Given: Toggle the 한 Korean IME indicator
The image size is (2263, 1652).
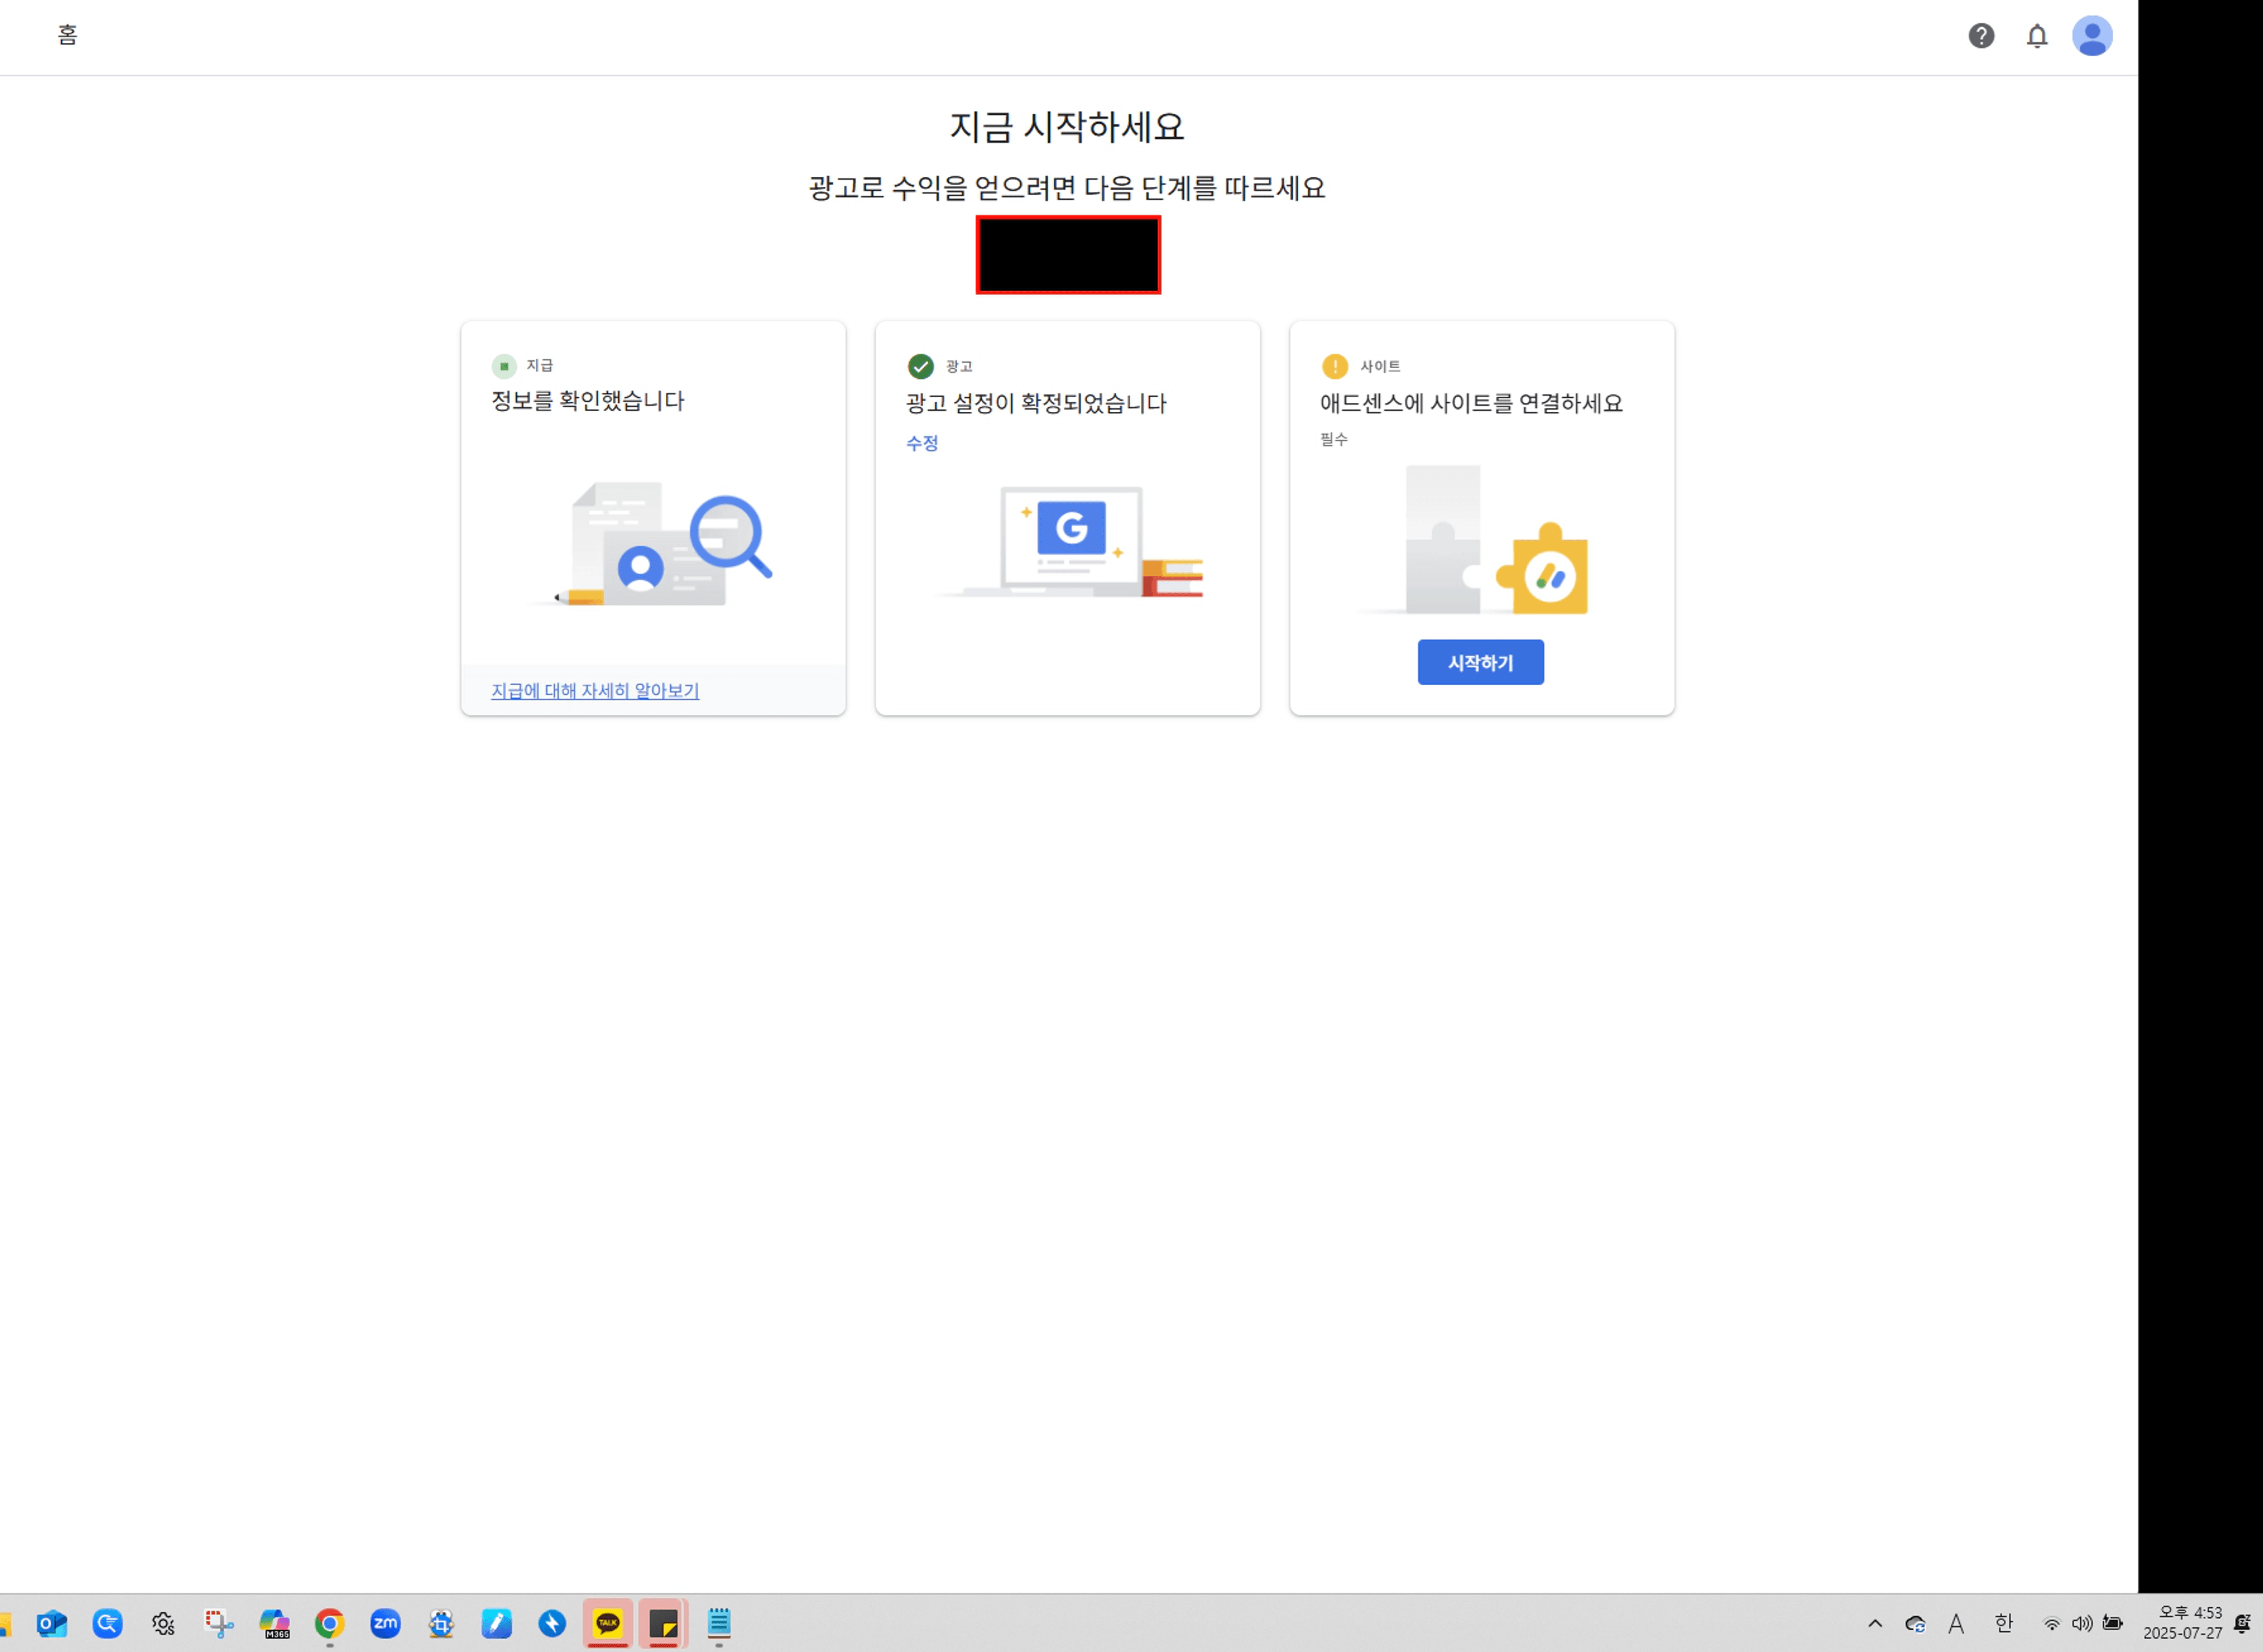Looking at the screenshot, I should pyautogui.click(x=2004, y=1624).
